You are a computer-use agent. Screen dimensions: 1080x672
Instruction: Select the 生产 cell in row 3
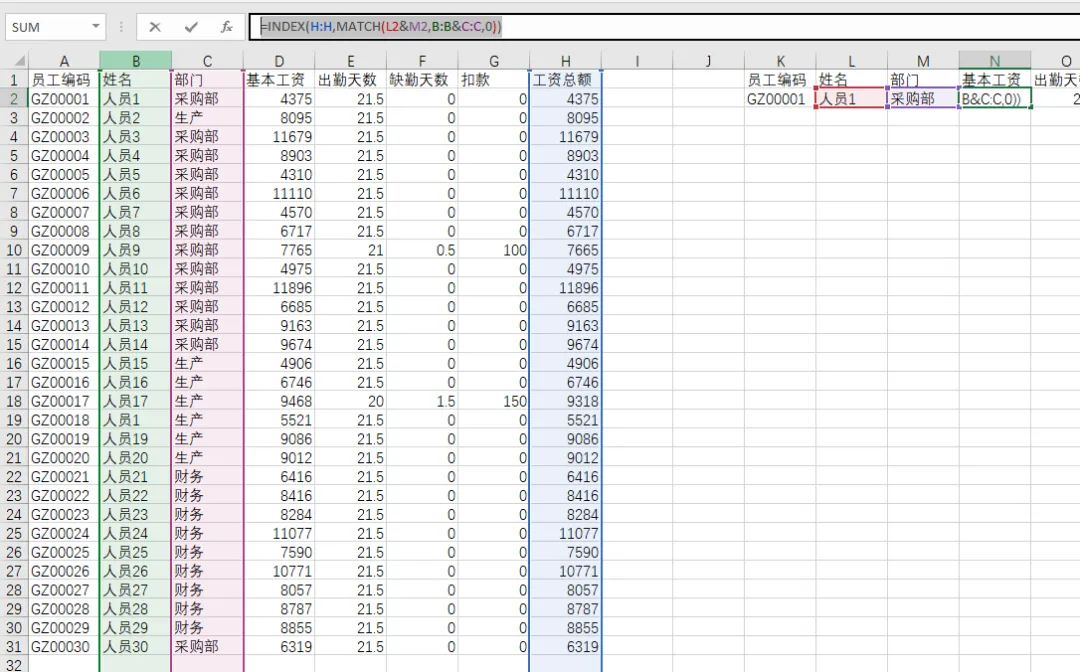[x=207, y=118]
